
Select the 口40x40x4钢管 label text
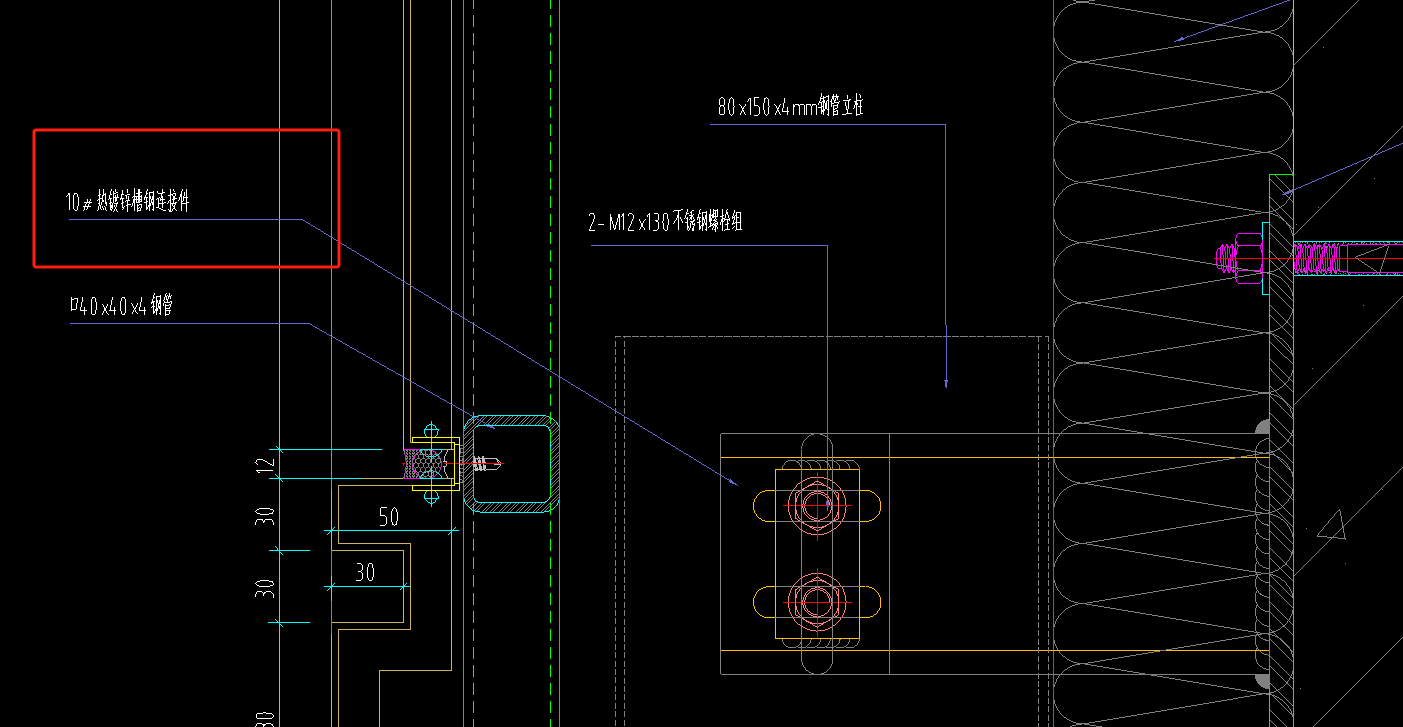point(120,307)
